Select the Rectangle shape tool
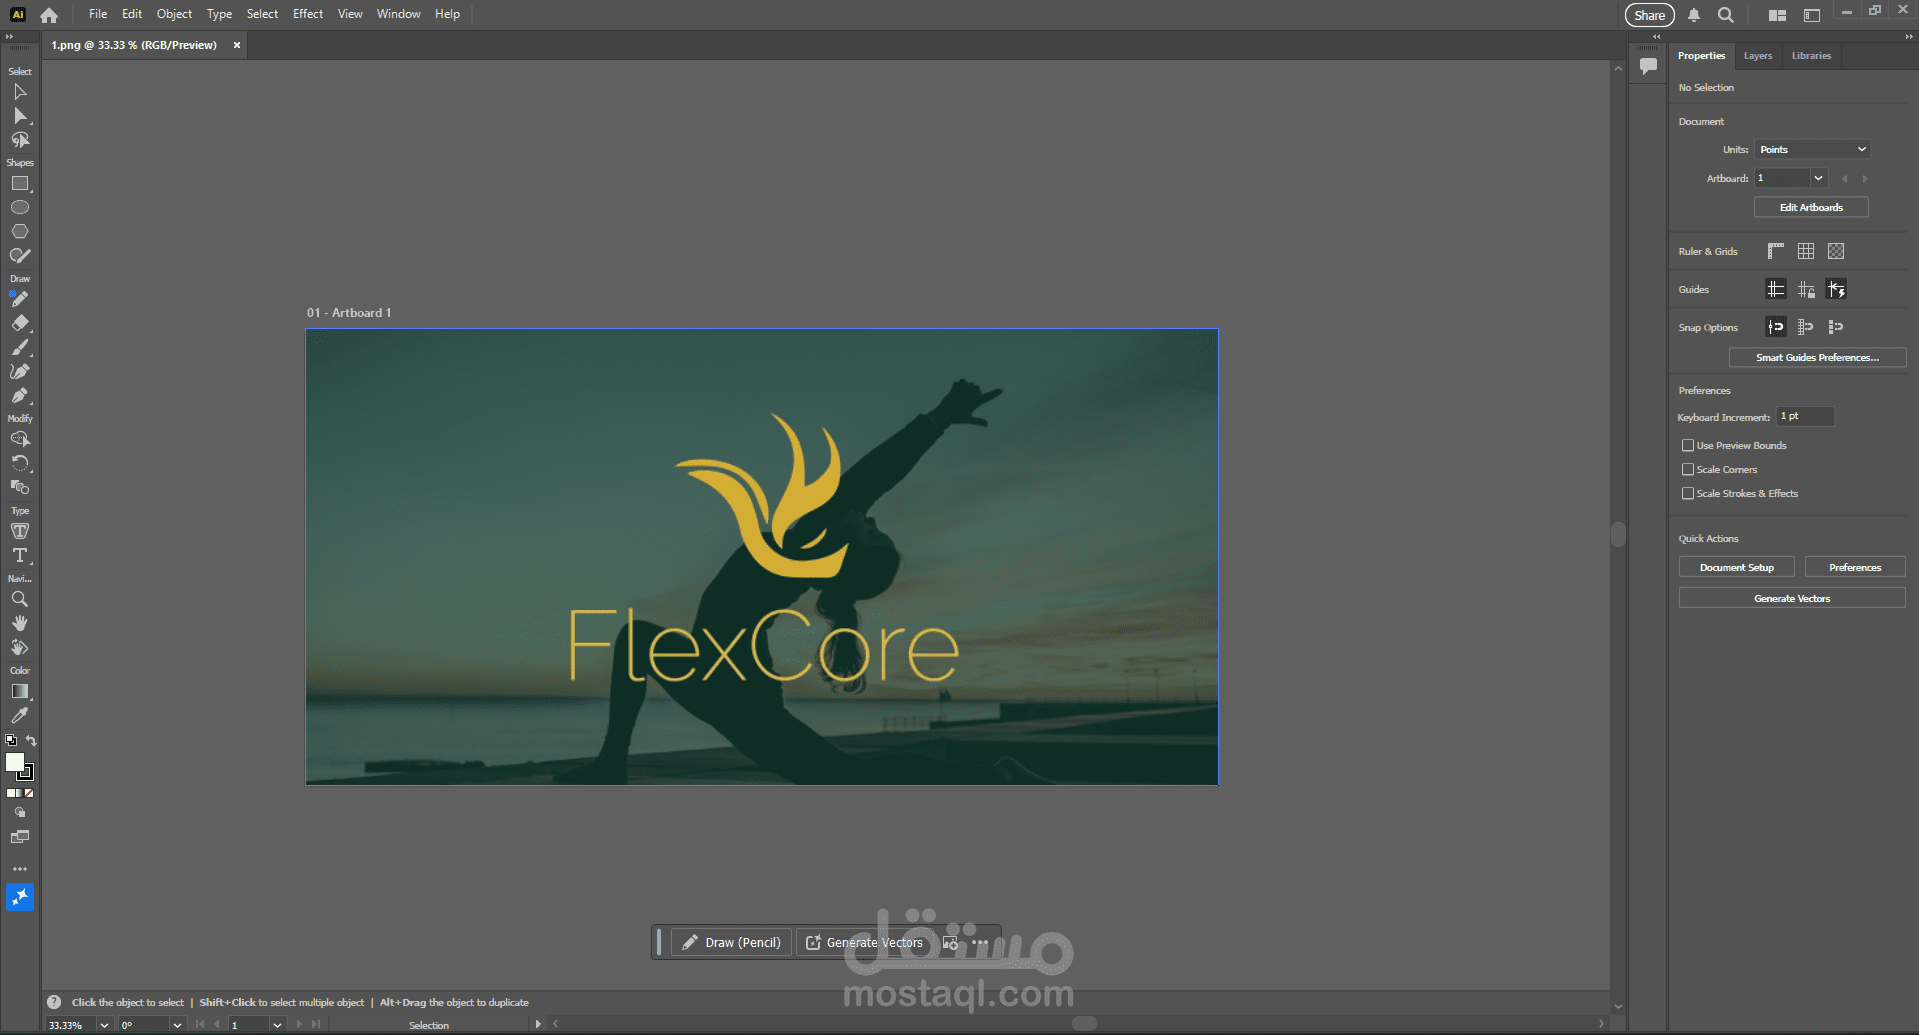 click(20, 184)
